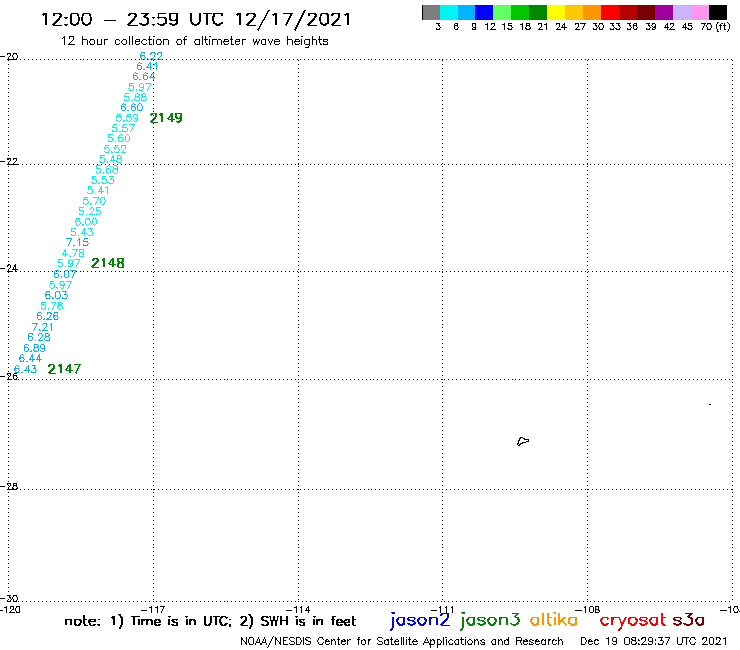This screenshot has width=740, height=650.
Task: Click the 6.44 wave height value
Action: click(x=30, y=359)
